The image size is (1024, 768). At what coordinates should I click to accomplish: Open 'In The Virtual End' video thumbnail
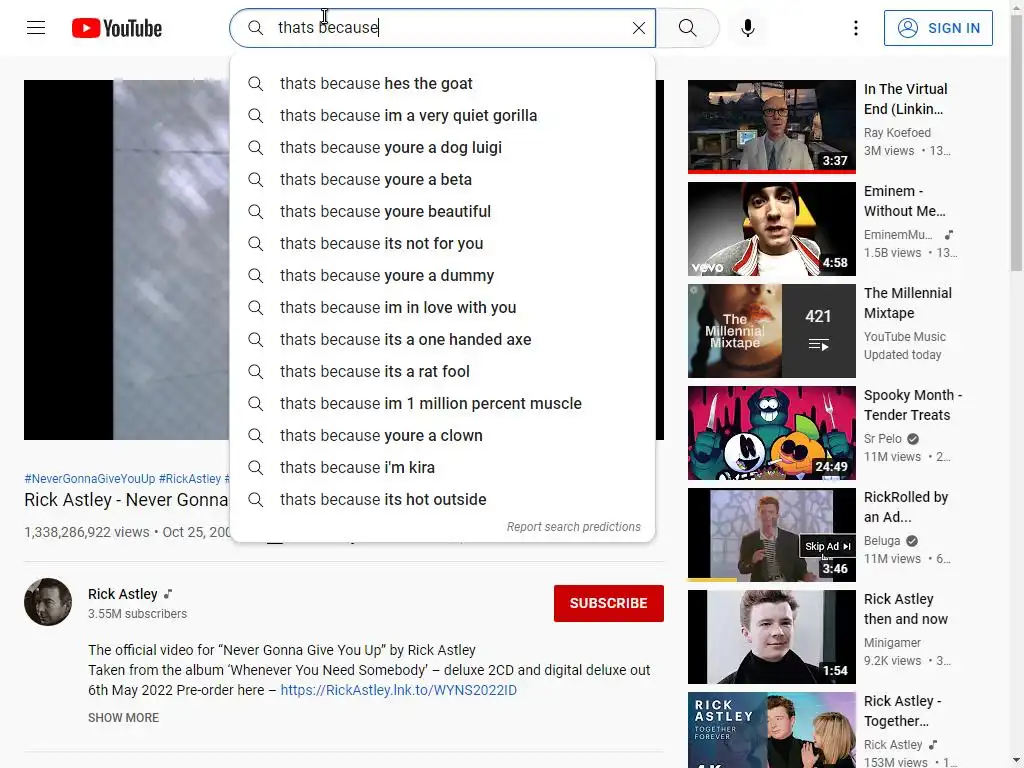(x=771, y=127)
